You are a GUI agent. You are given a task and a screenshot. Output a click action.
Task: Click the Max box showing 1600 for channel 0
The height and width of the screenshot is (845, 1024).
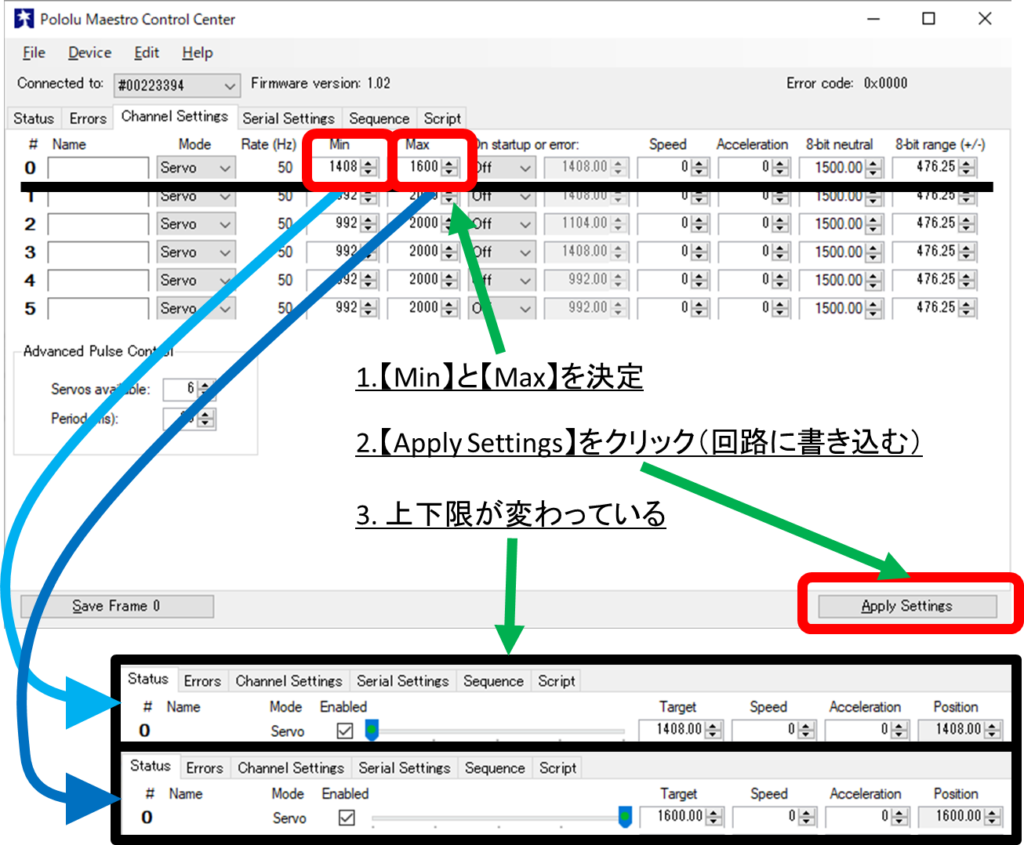(x=423, y=167)
